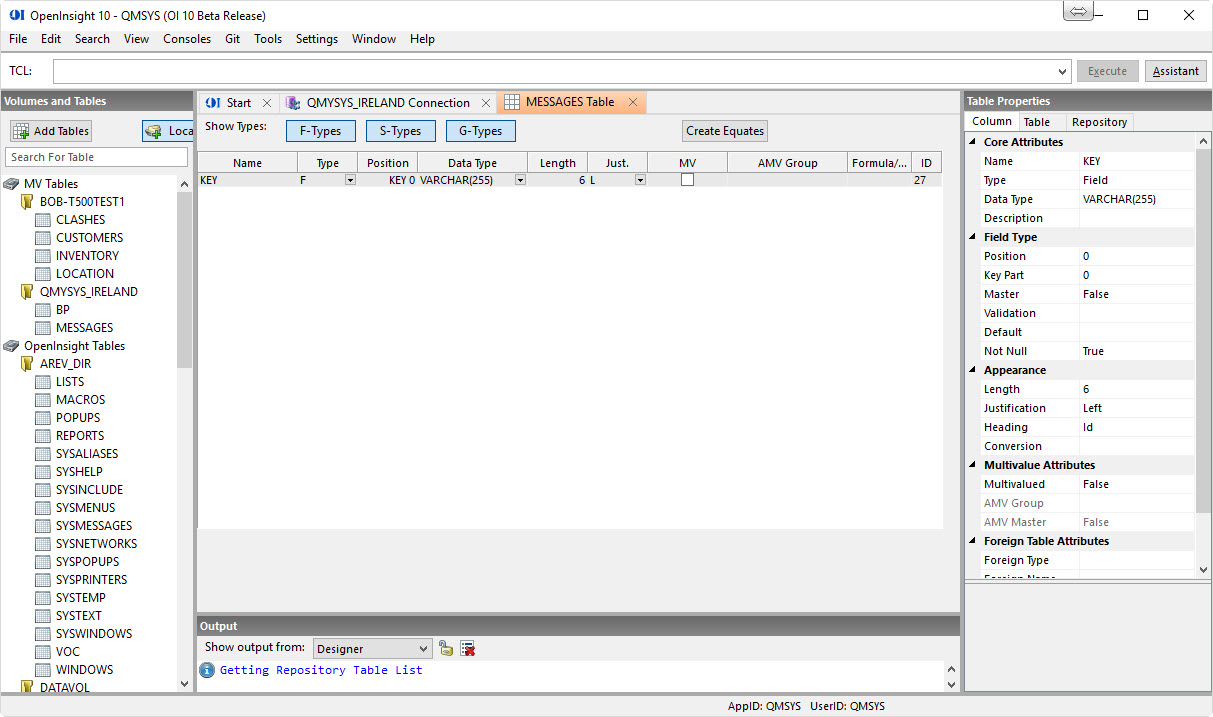Screen dimensions: 1213x717
Task: Click the BP table grid icon
Action: [x=43, y=310]
